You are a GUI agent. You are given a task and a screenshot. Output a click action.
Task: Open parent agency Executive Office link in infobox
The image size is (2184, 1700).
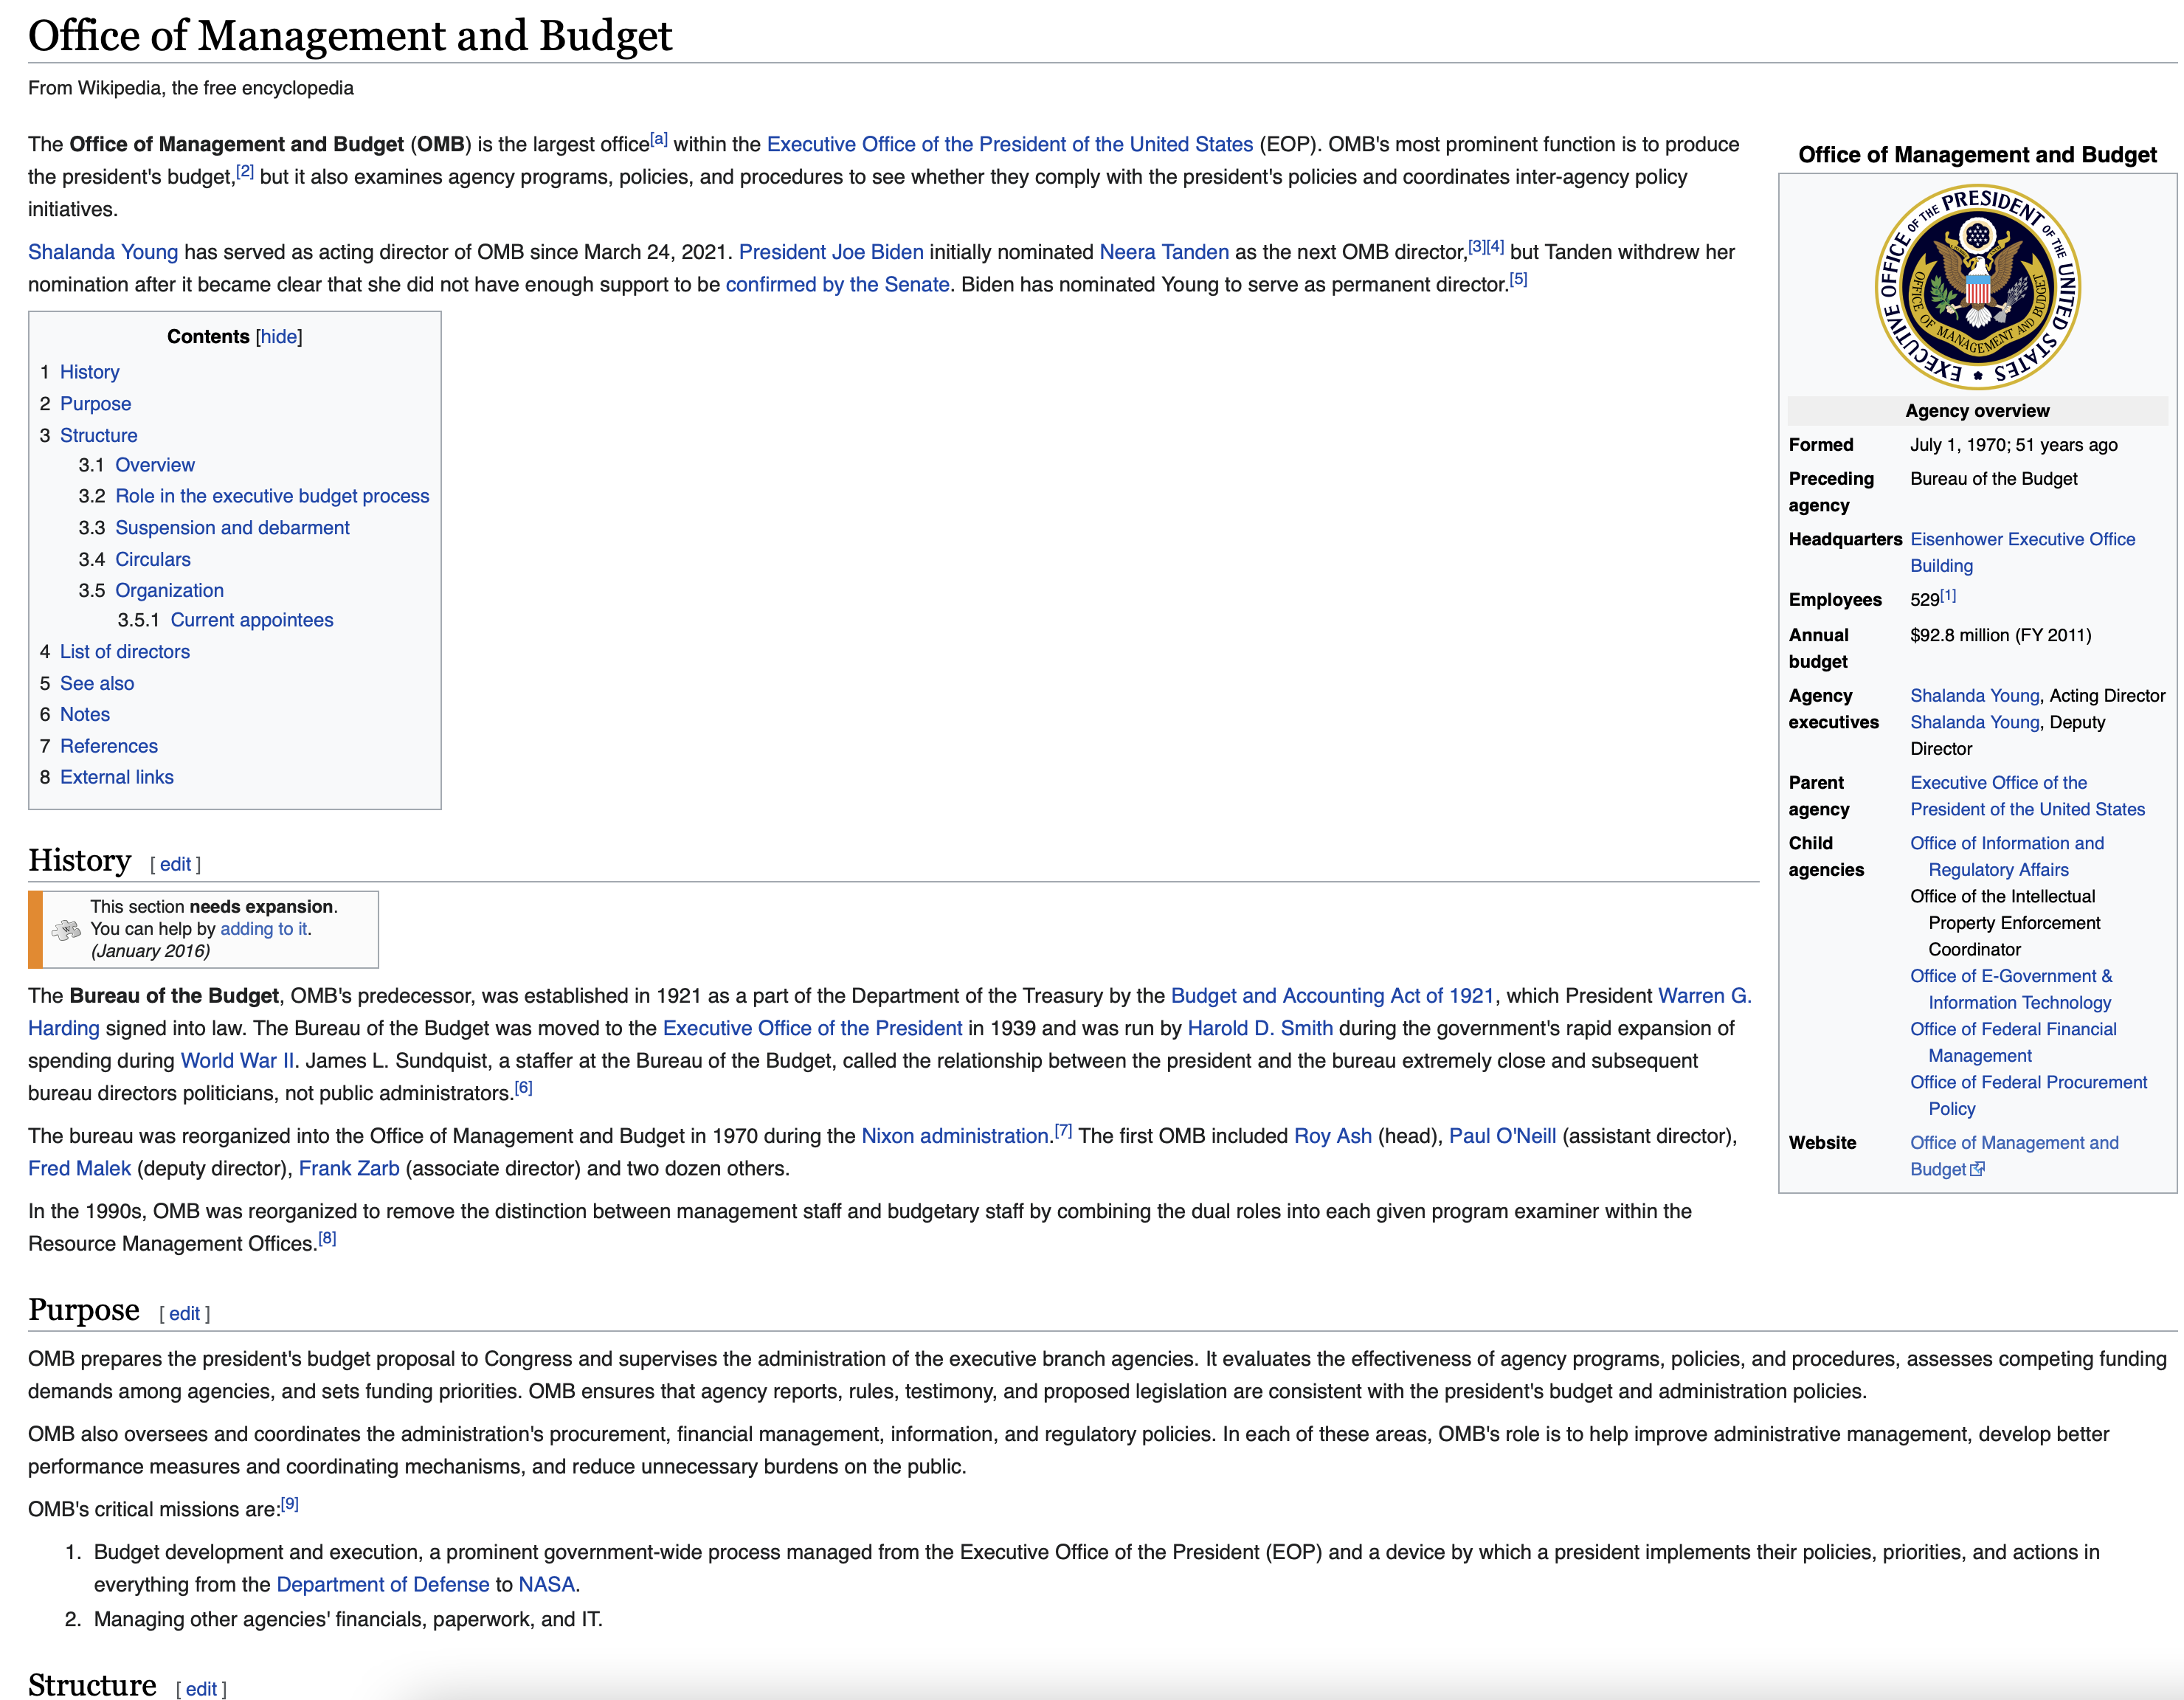pyautogui.click(x=2027, y=796)
